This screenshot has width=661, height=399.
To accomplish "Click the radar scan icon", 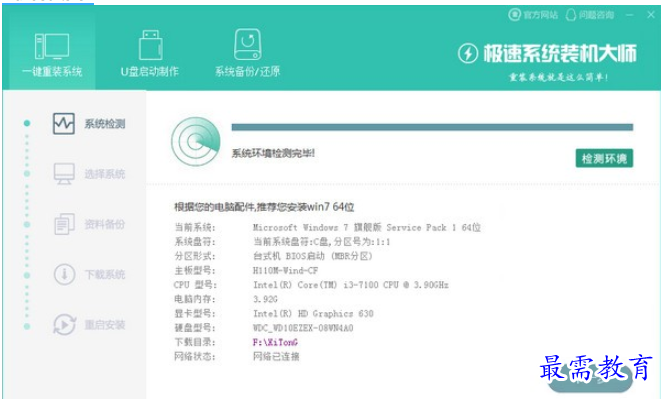I will (x=195, y=141).
